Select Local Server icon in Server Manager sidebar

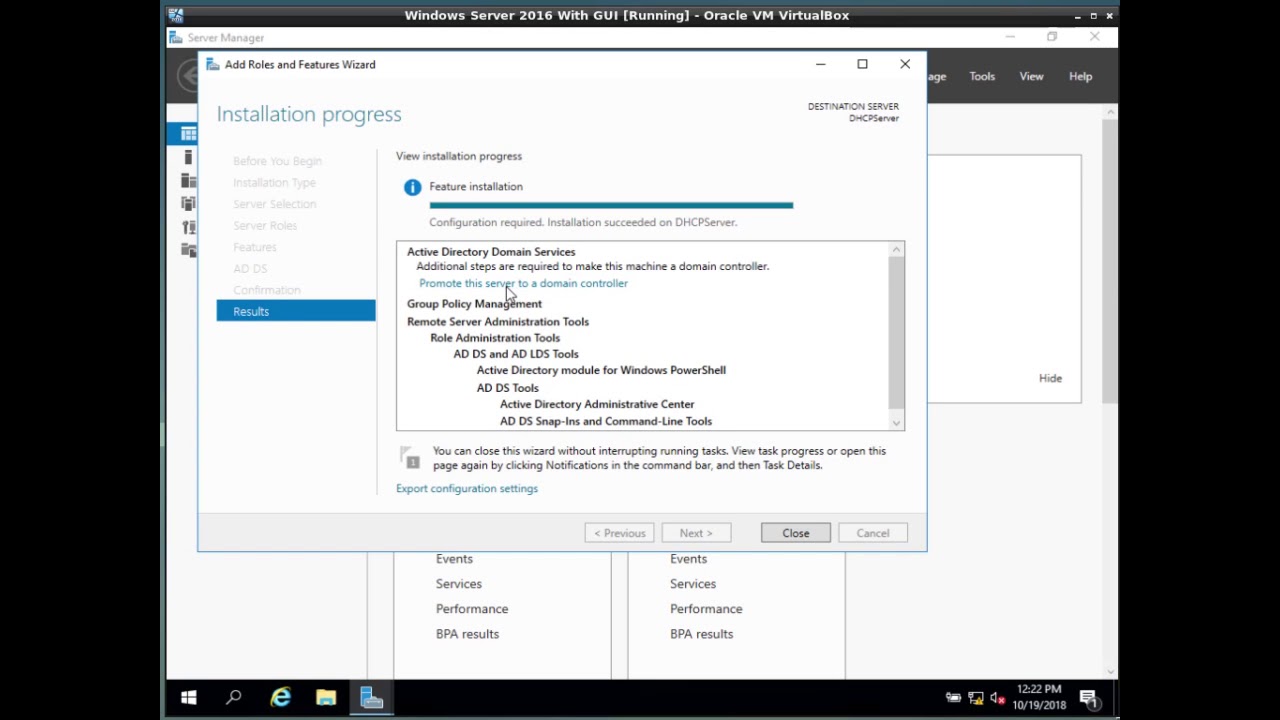(x=188, y=157)
